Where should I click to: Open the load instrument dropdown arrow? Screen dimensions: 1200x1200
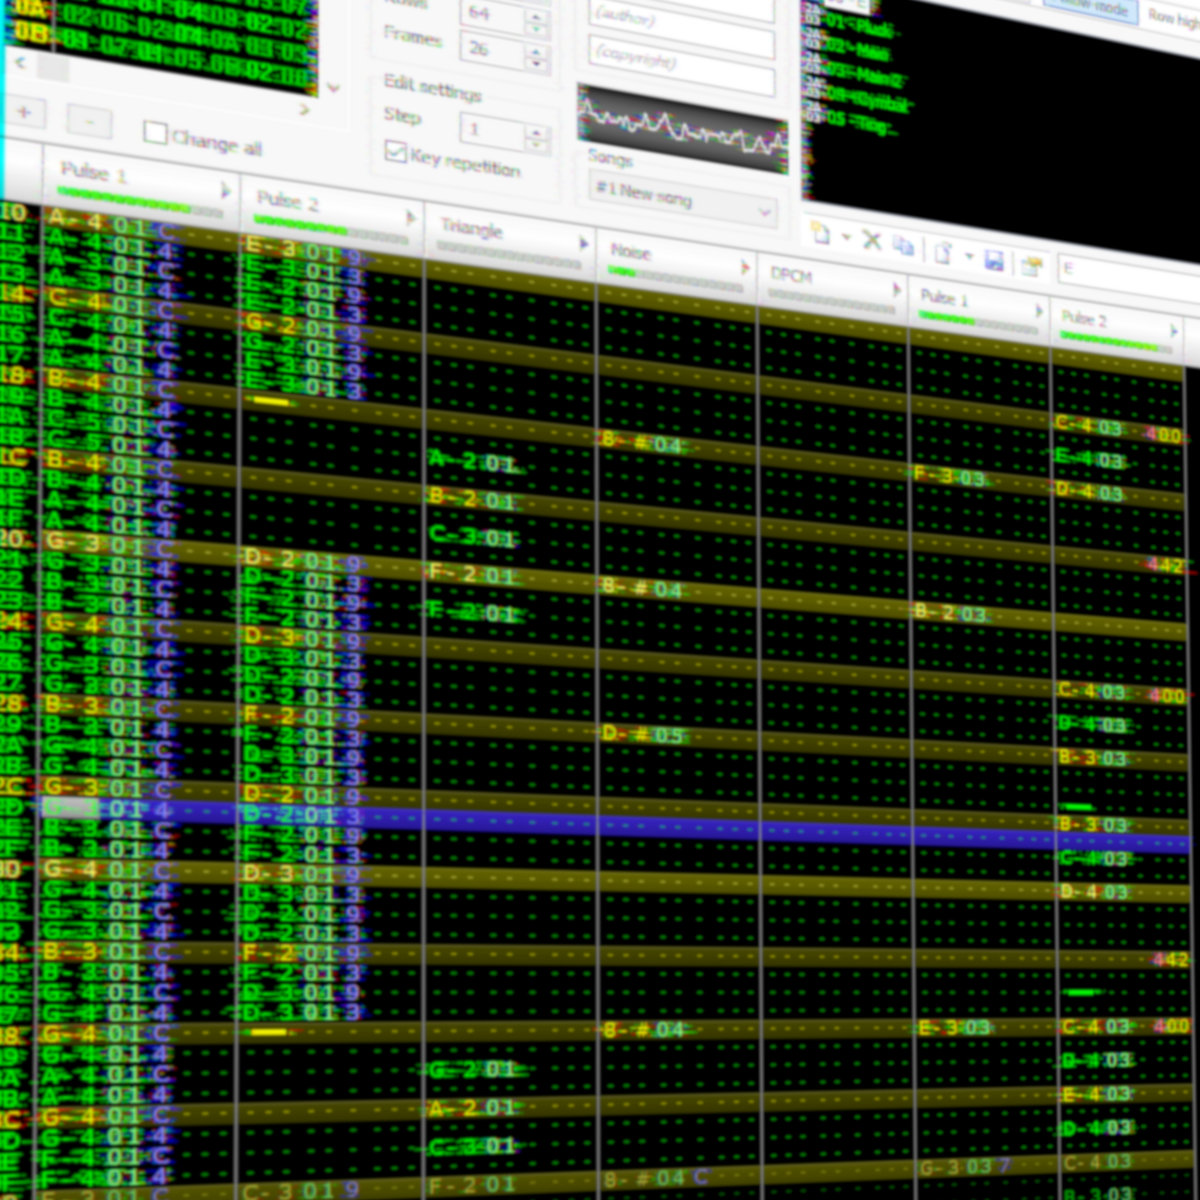[968, 257]
